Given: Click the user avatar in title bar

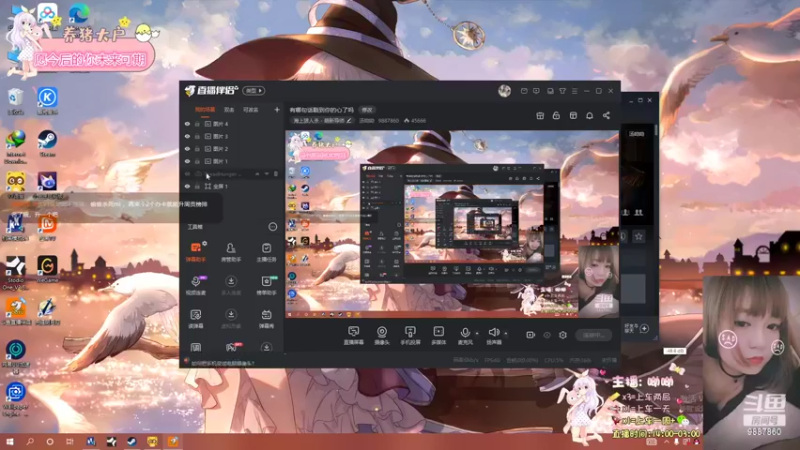Looking at the screenshot, I should click(504, 91).
